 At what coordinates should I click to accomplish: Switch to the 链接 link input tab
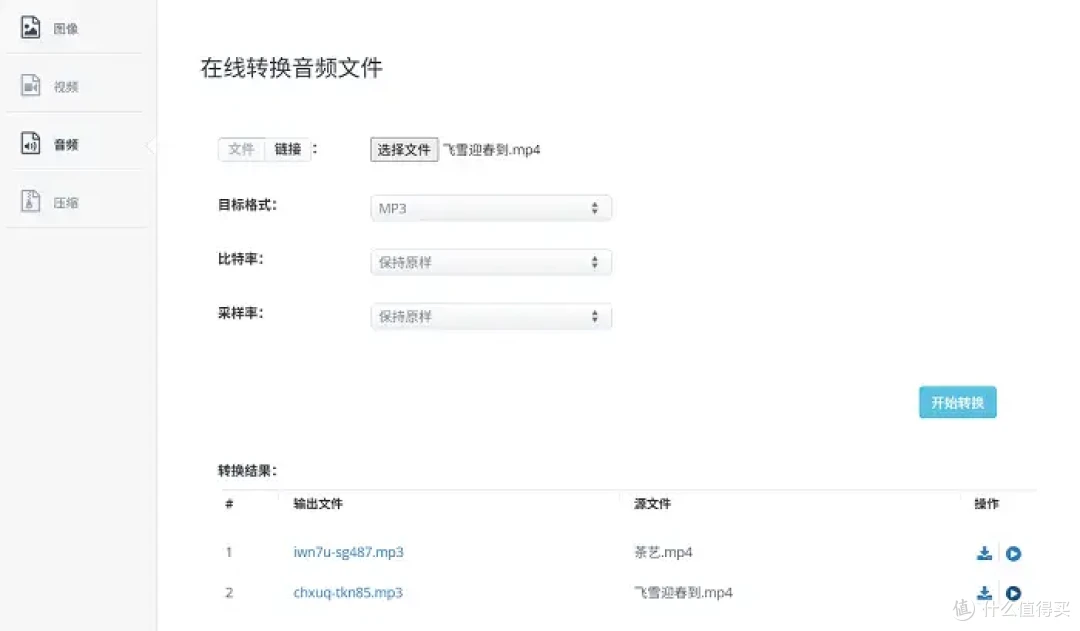click(x=287, y=149)
